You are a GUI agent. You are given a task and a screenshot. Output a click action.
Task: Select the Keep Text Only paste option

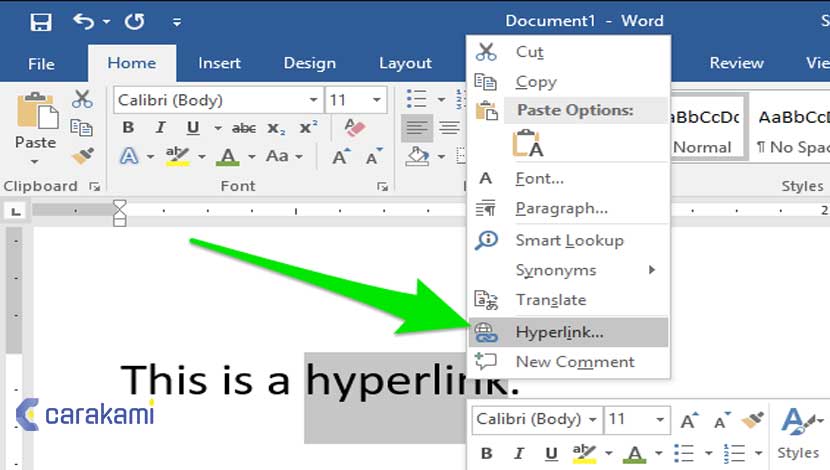(x=528, y=143)
